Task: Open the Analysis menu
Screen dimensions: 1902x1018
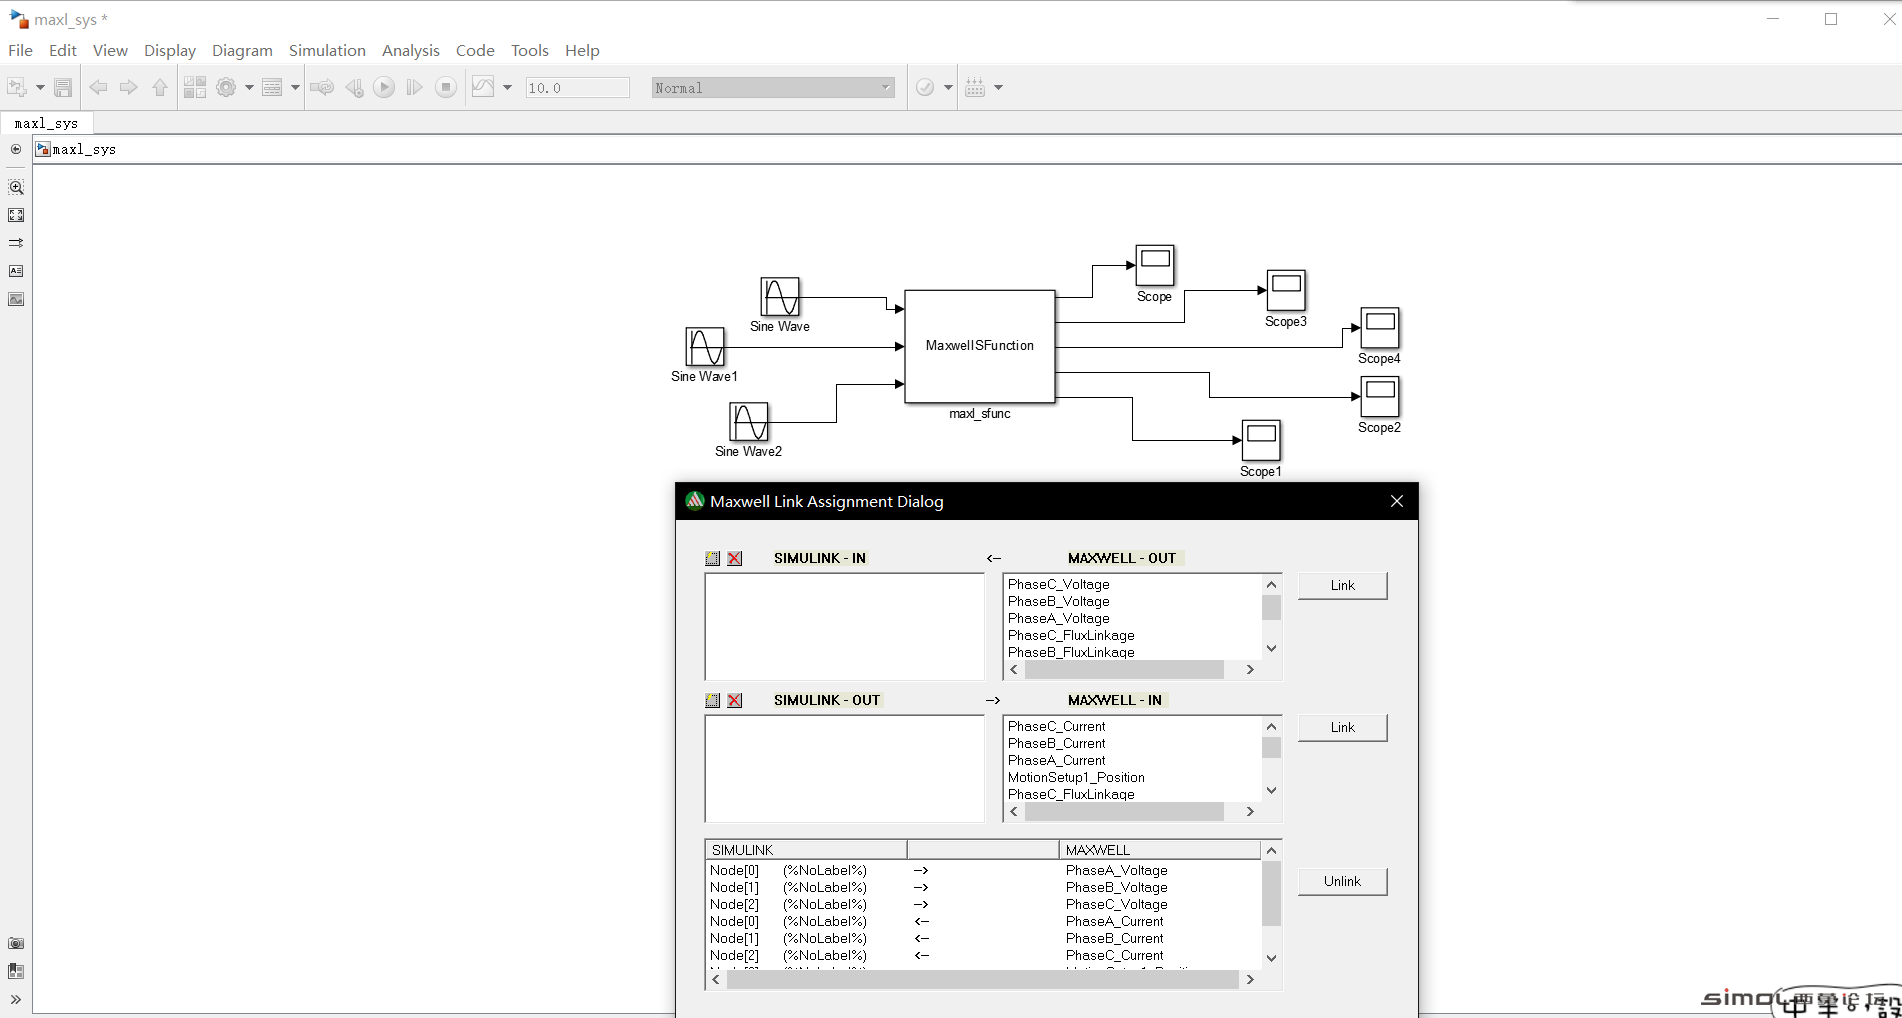Action: (410, 50)
